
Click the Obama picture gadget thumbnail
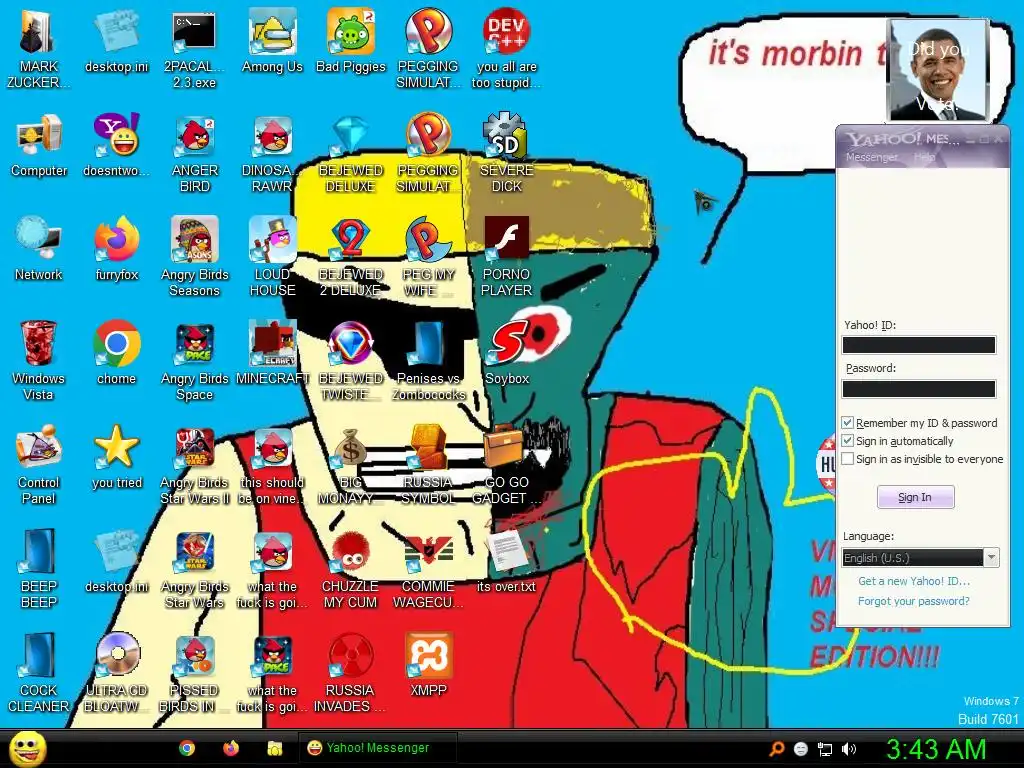tap(938, 69)
